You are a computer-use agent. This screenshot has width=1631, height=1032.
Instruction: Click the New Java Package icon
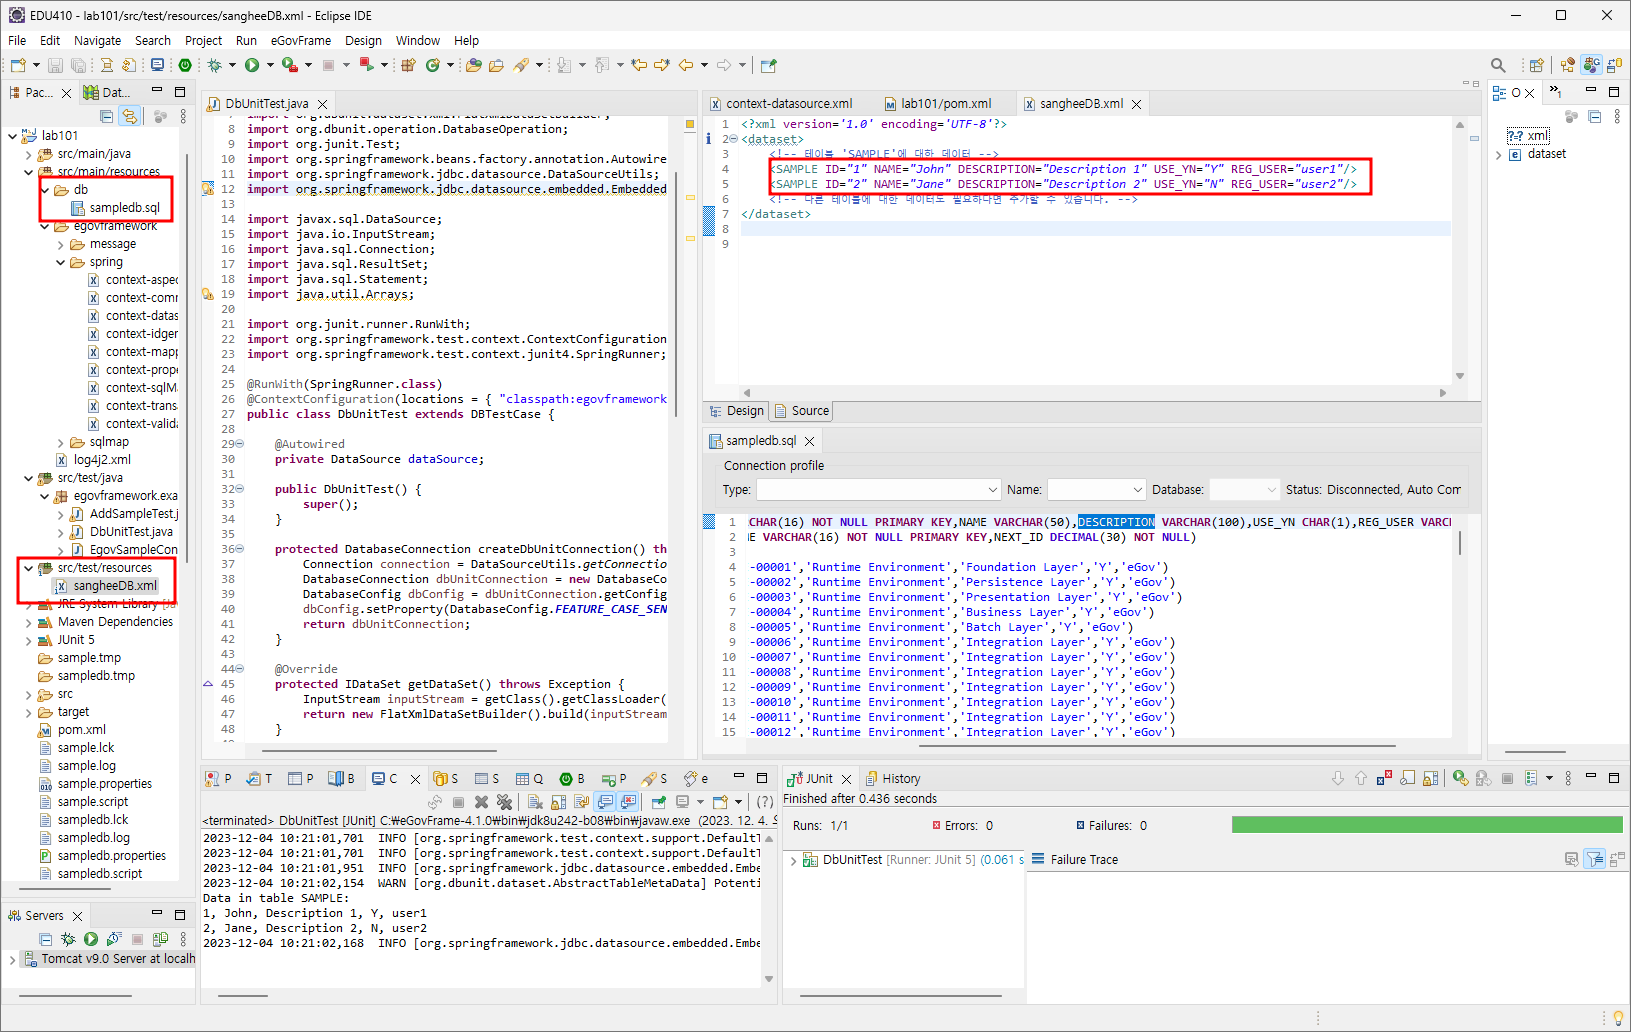pos(408,65)
